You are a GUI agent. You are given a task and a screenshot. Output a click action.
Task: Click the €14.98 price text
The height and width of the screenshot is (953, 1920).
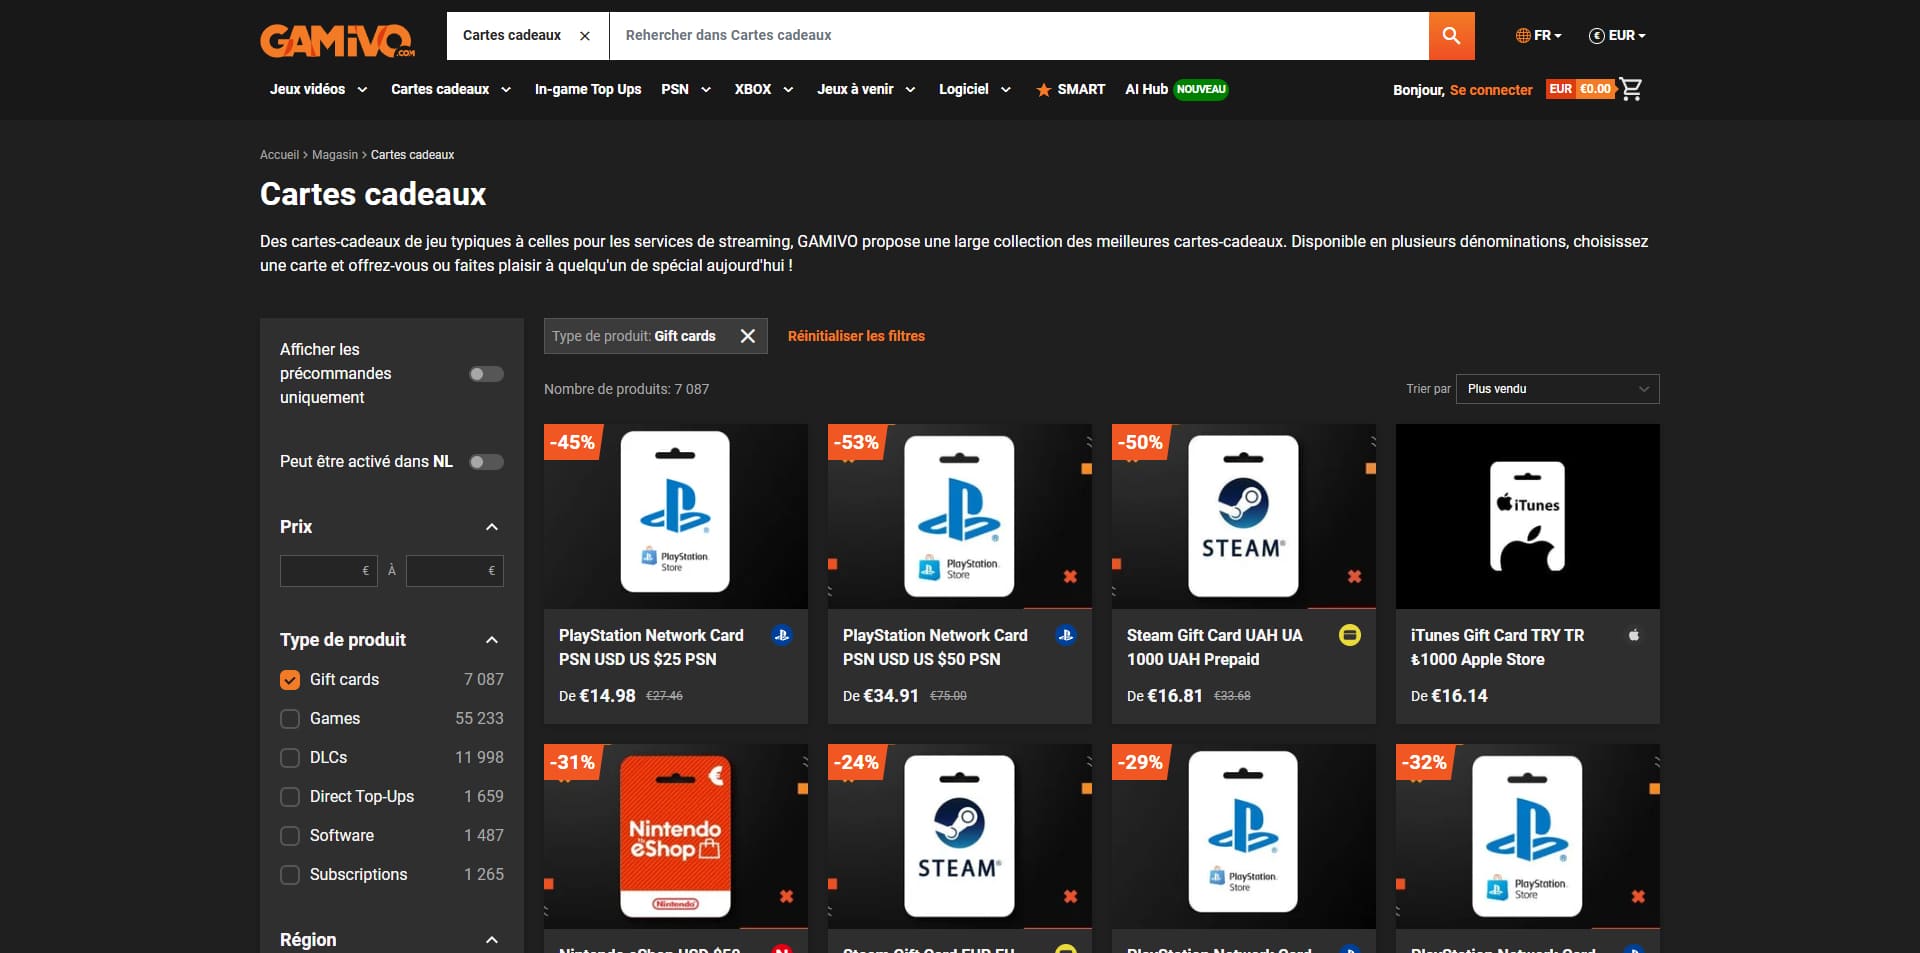coord(607,696)
